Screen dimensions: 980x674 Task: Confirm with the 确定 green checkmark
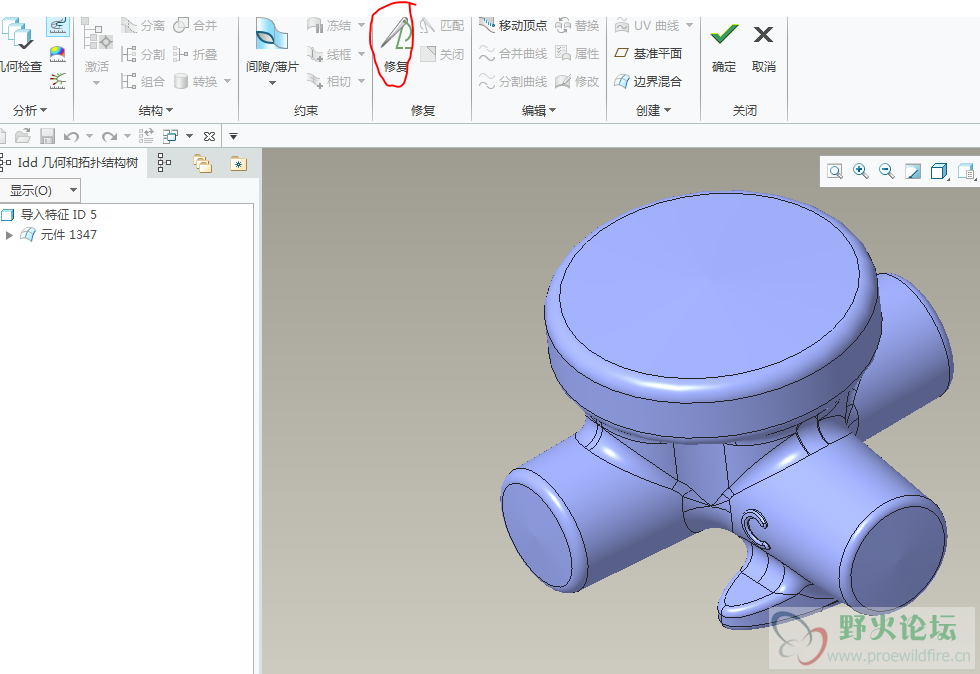[724, 48]
